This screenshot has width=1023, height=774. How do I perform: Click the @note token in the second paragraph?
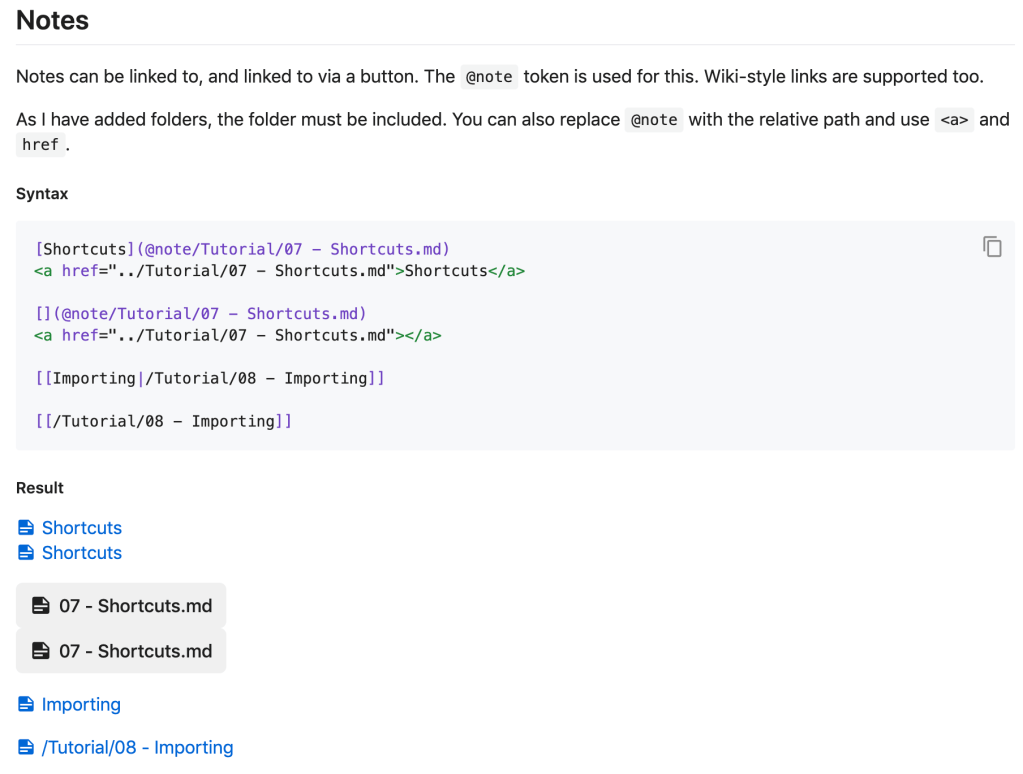(654, 120)
